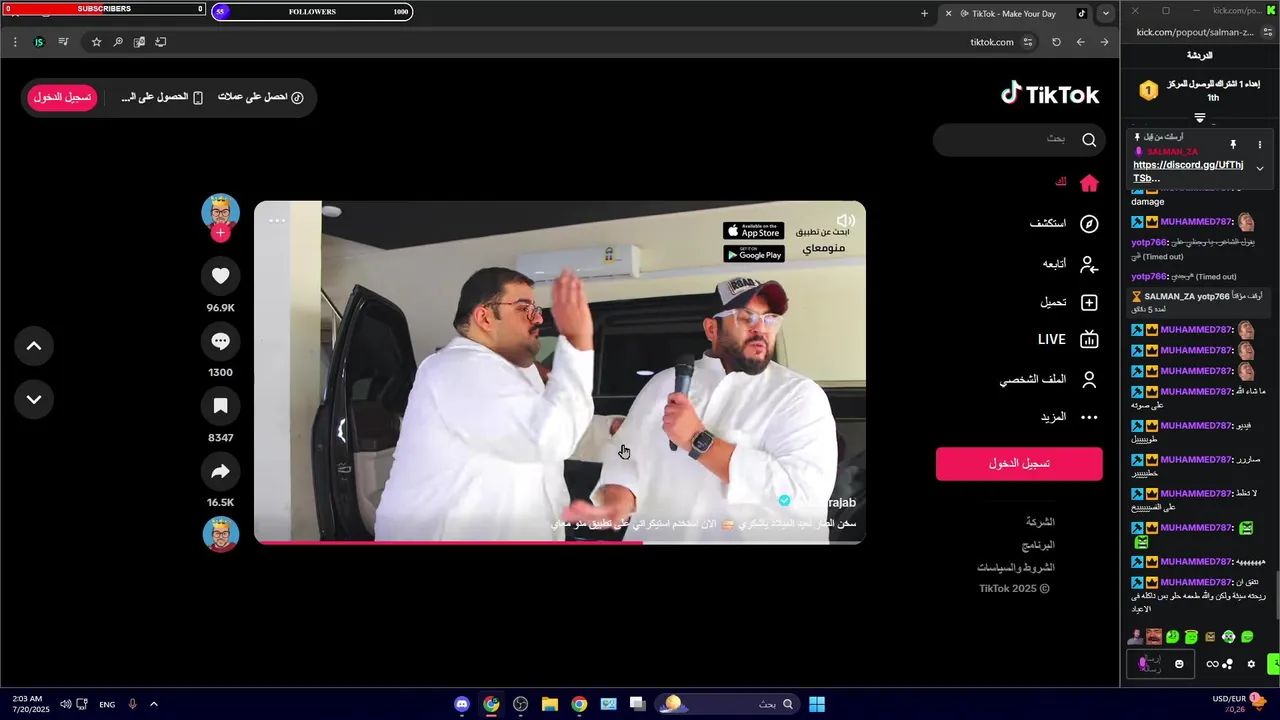Select the TikTok - Make Your Day tab

[1017, 13]
